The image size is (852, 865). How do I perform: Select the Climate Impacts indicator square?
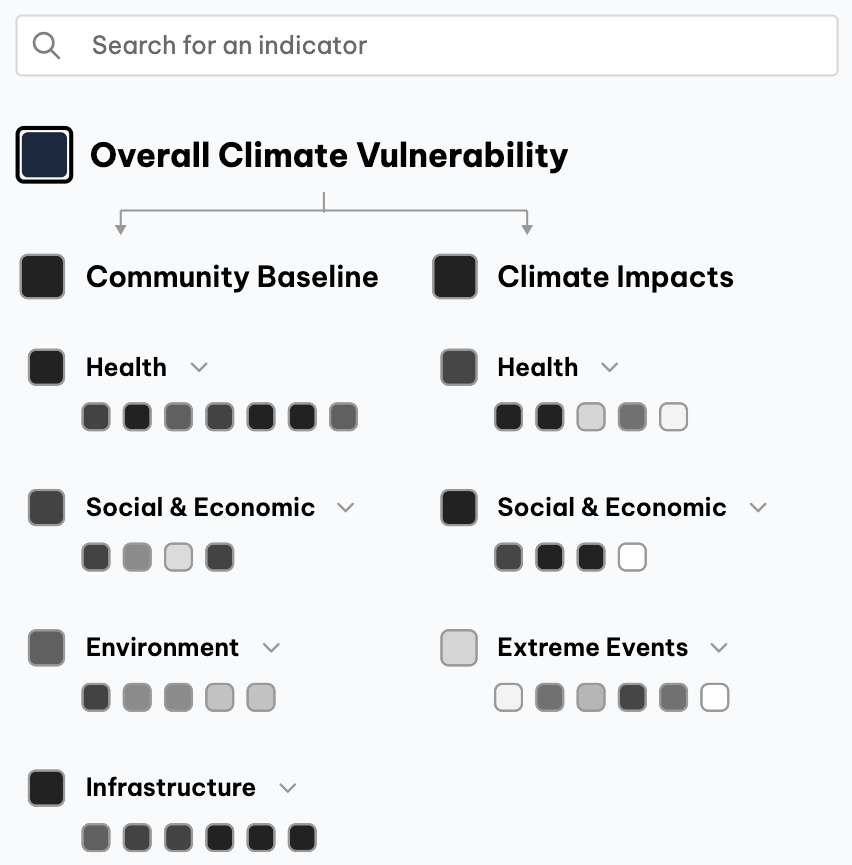tap(454, 277)
